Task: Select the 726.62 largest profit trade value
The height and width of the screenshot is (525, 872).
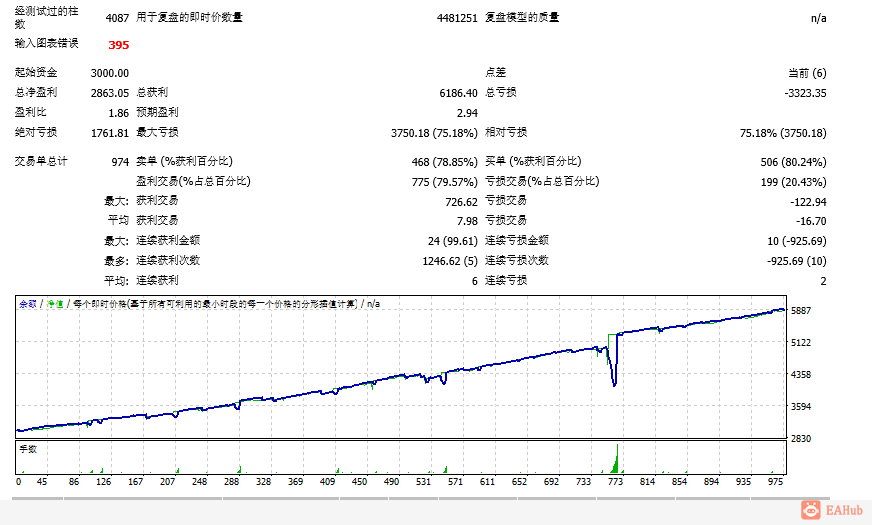Action: click(461, 202)
